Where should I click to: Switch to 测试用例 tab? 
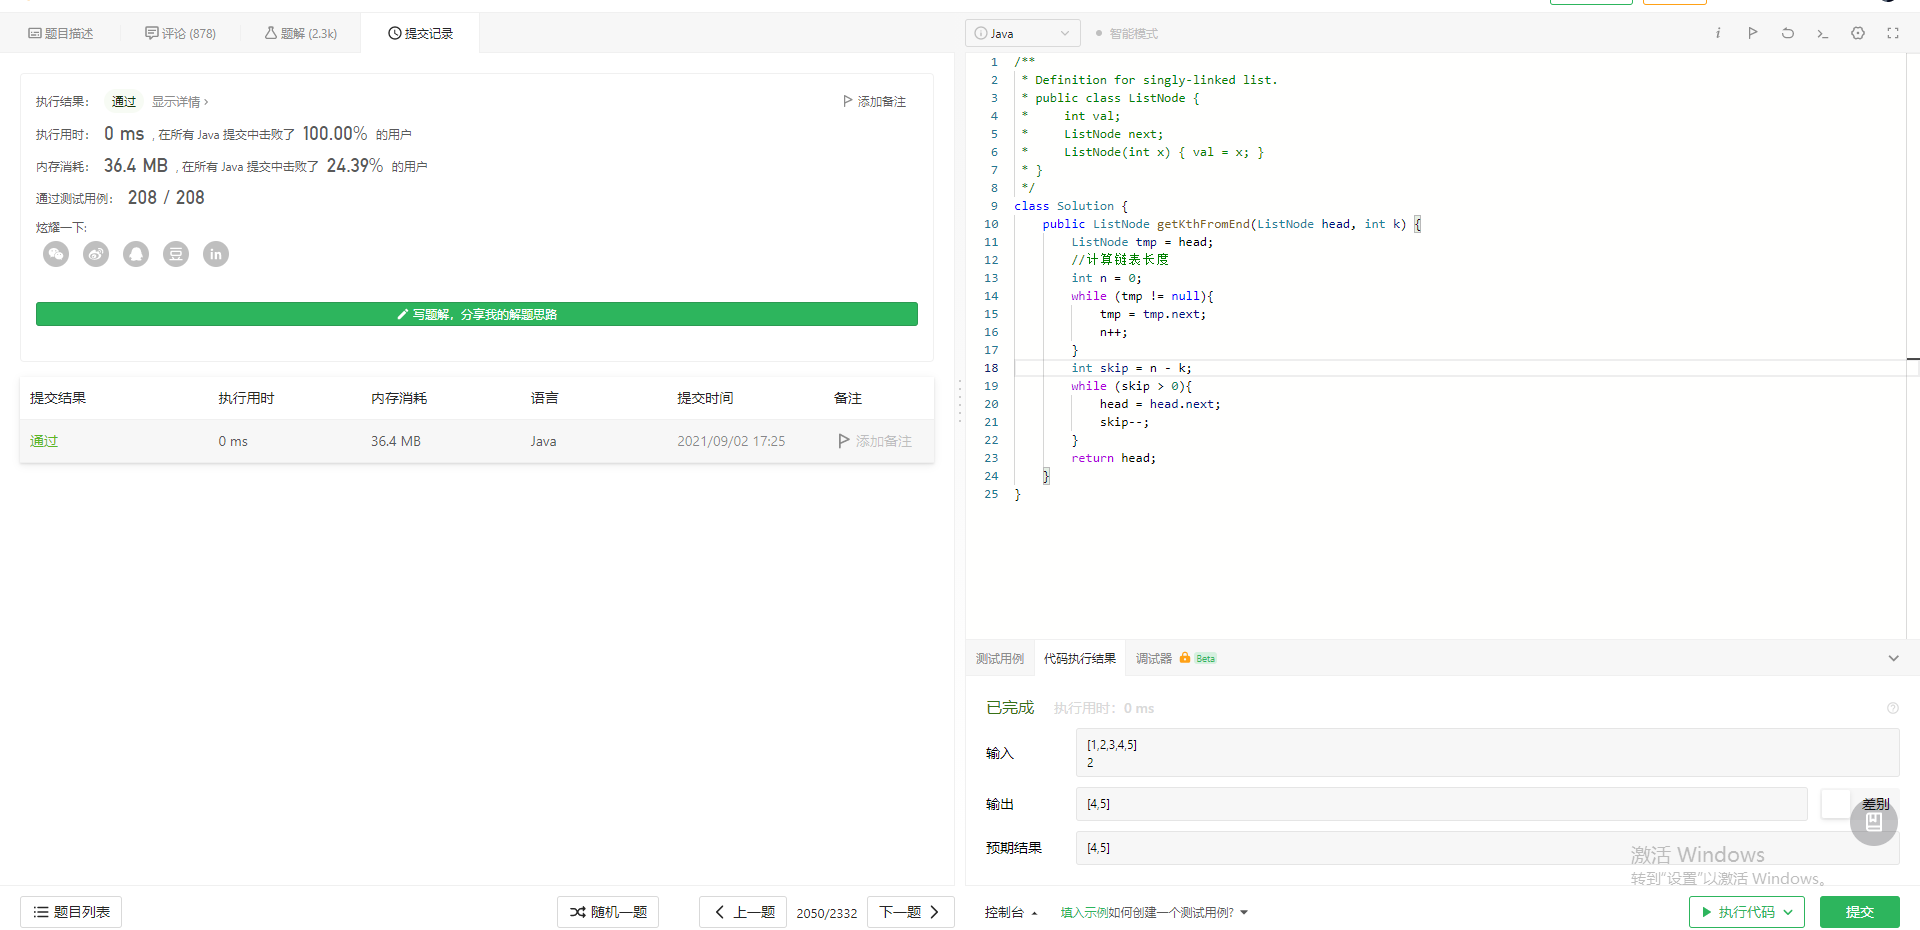pos(1000,658)
